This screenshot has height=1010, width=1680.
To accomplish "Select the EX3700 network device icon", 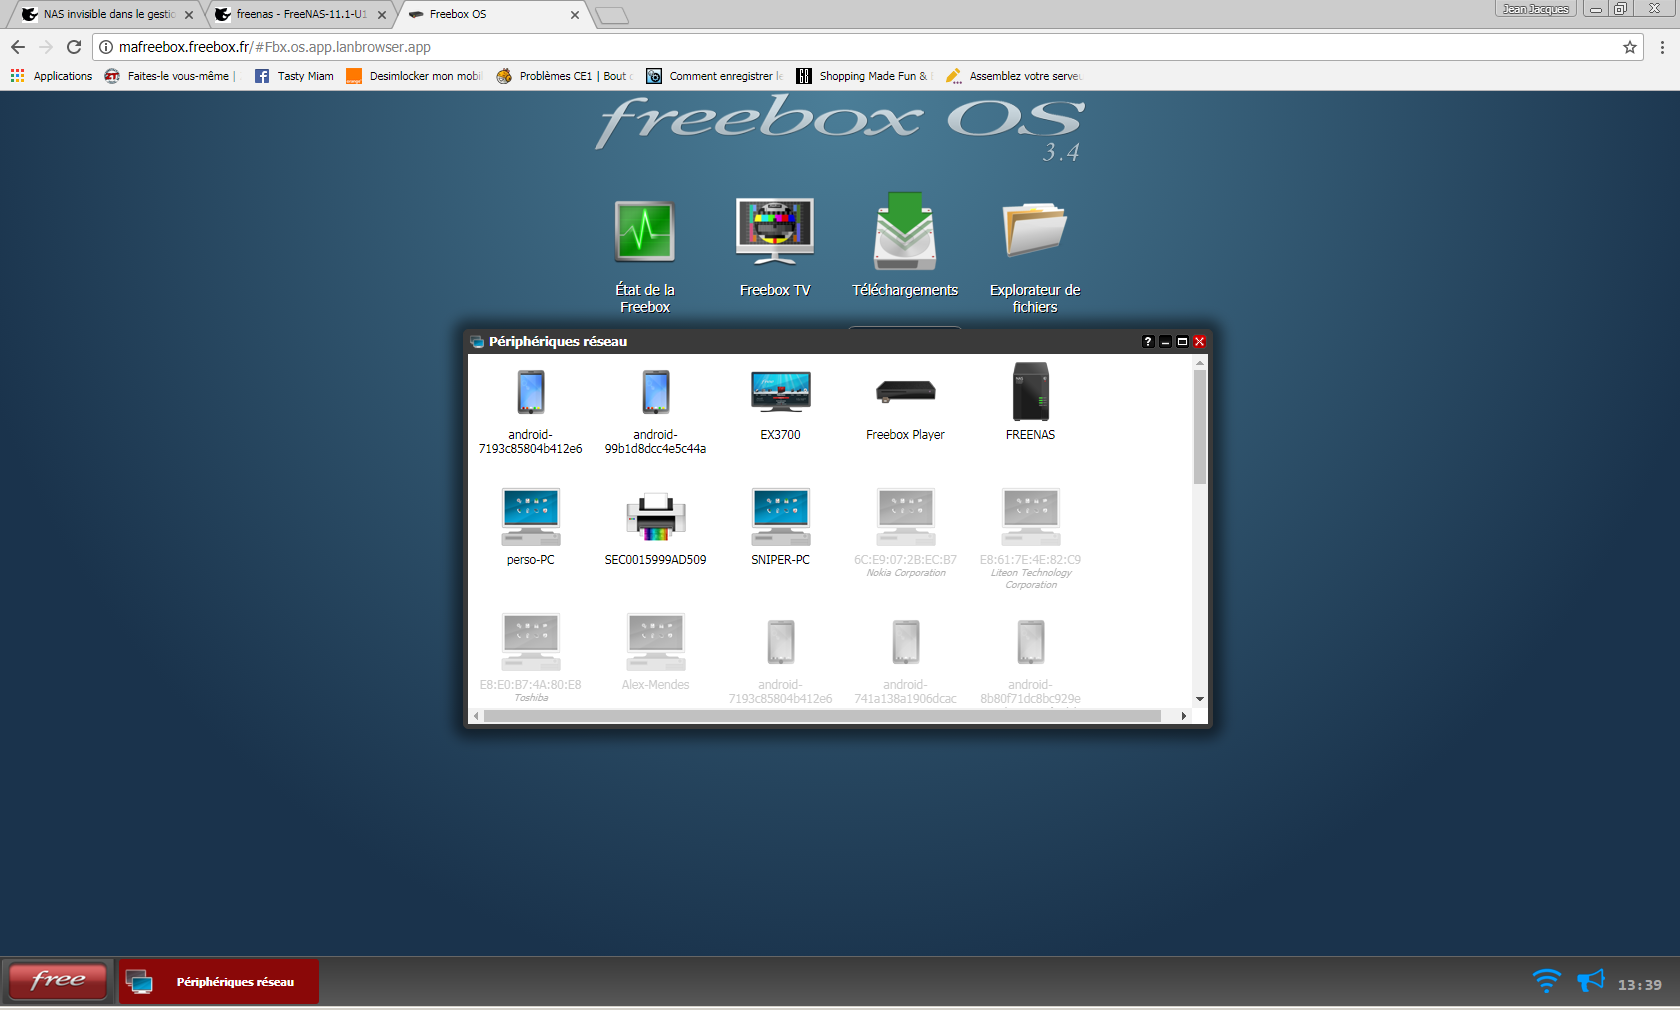I will pyautogui.click(x=781, y=391).
